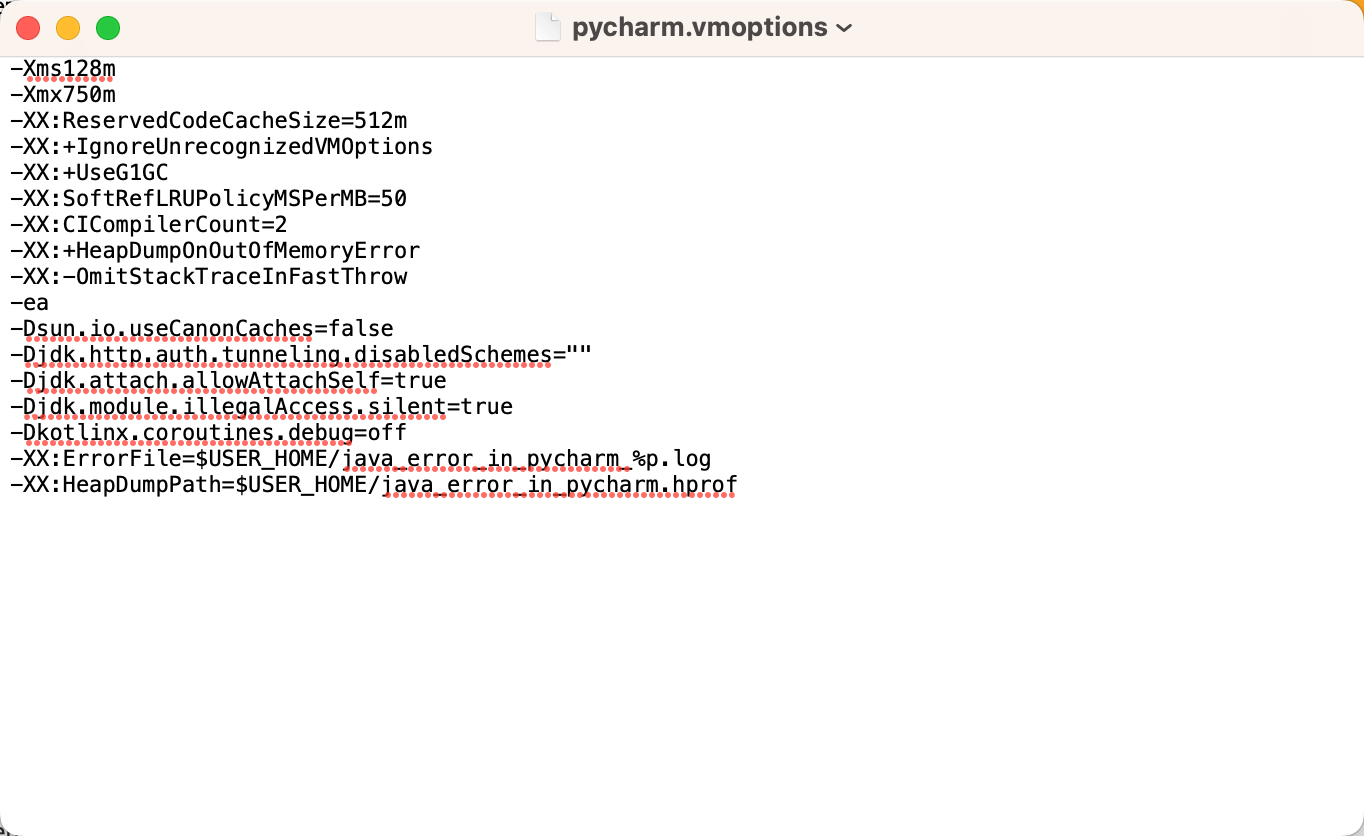Click the -ea line

pos(29,303)
